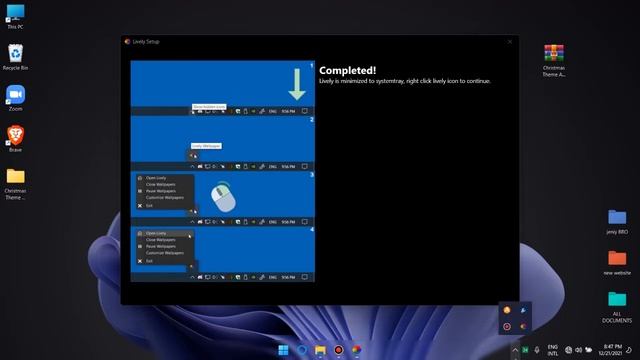
Task: Click the Lively Setup title bar text
Action: point(146,42)
